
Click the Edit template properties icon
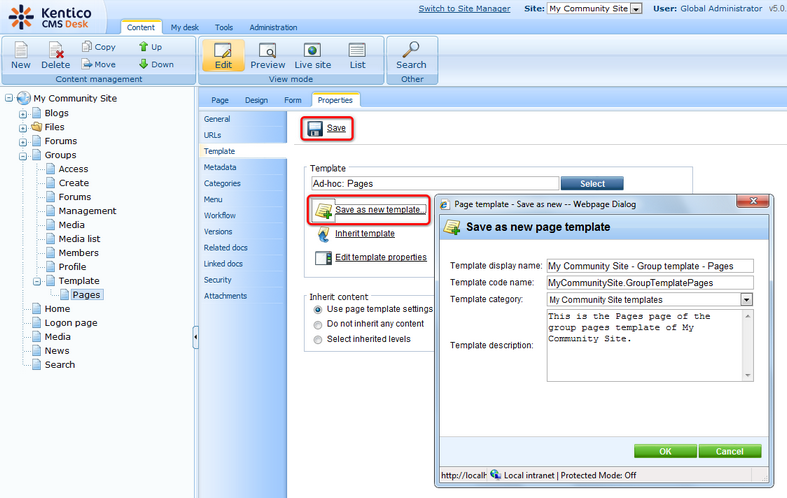tap(323, 258)
